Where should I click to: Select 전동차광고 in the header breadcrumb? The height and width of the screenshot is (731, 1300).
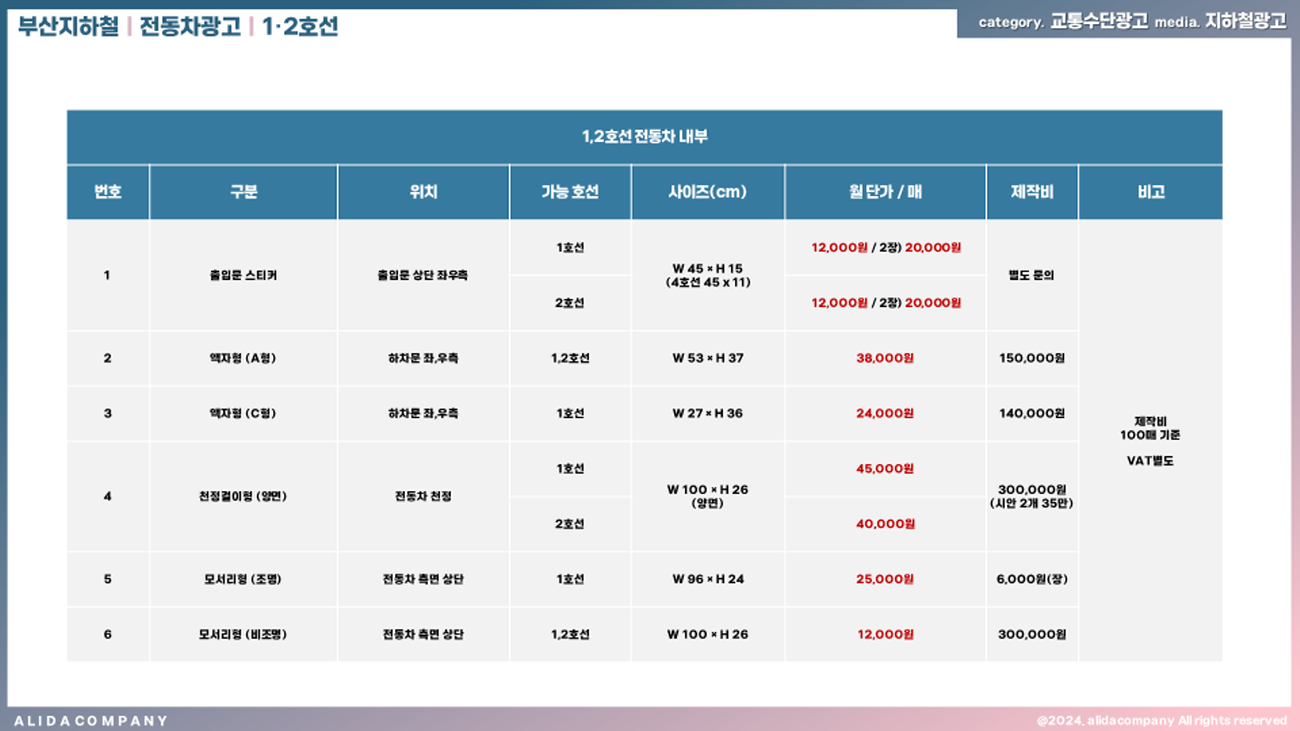click(x=190, y=27)
